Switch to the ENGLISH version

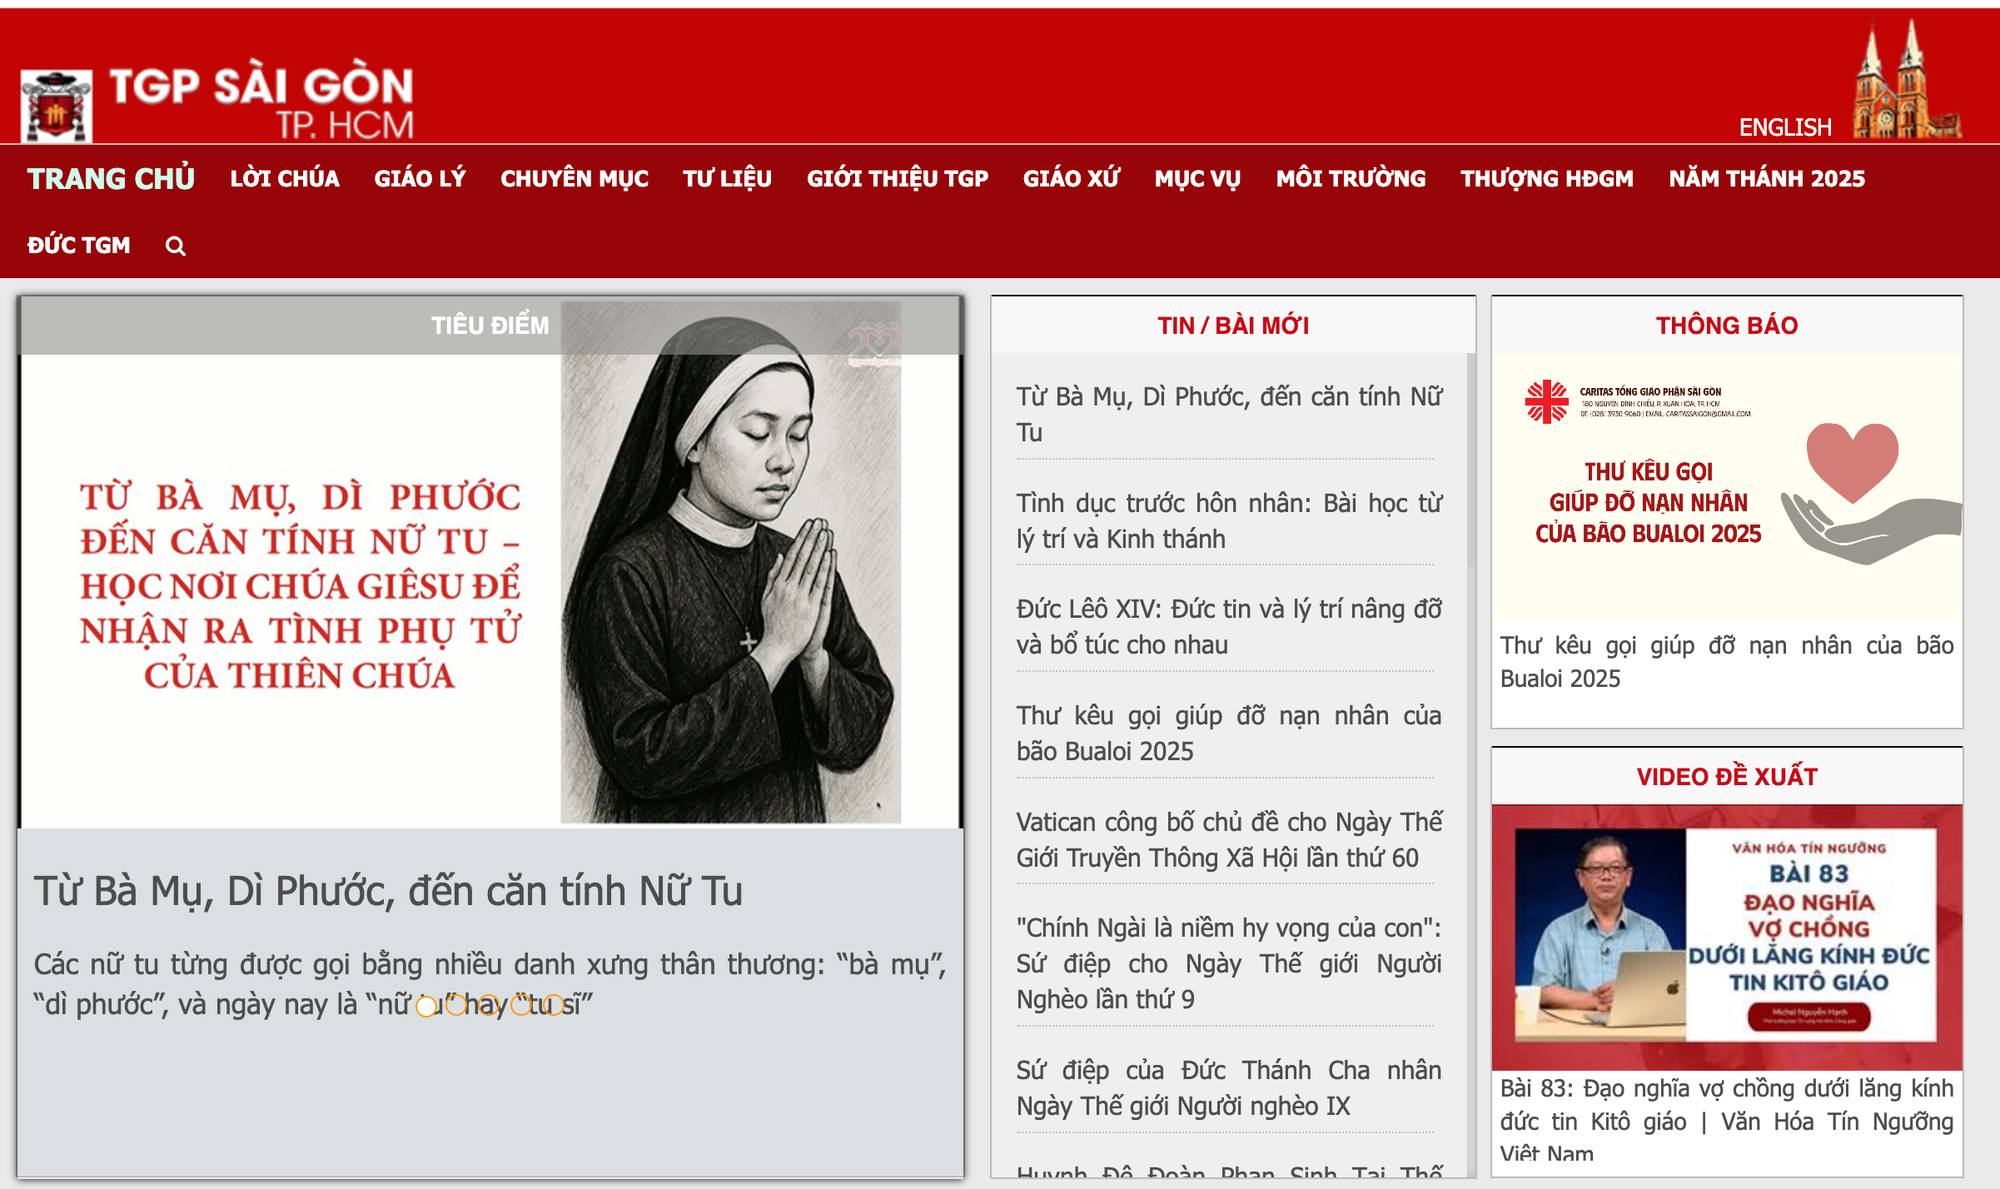click(1785, 128)
